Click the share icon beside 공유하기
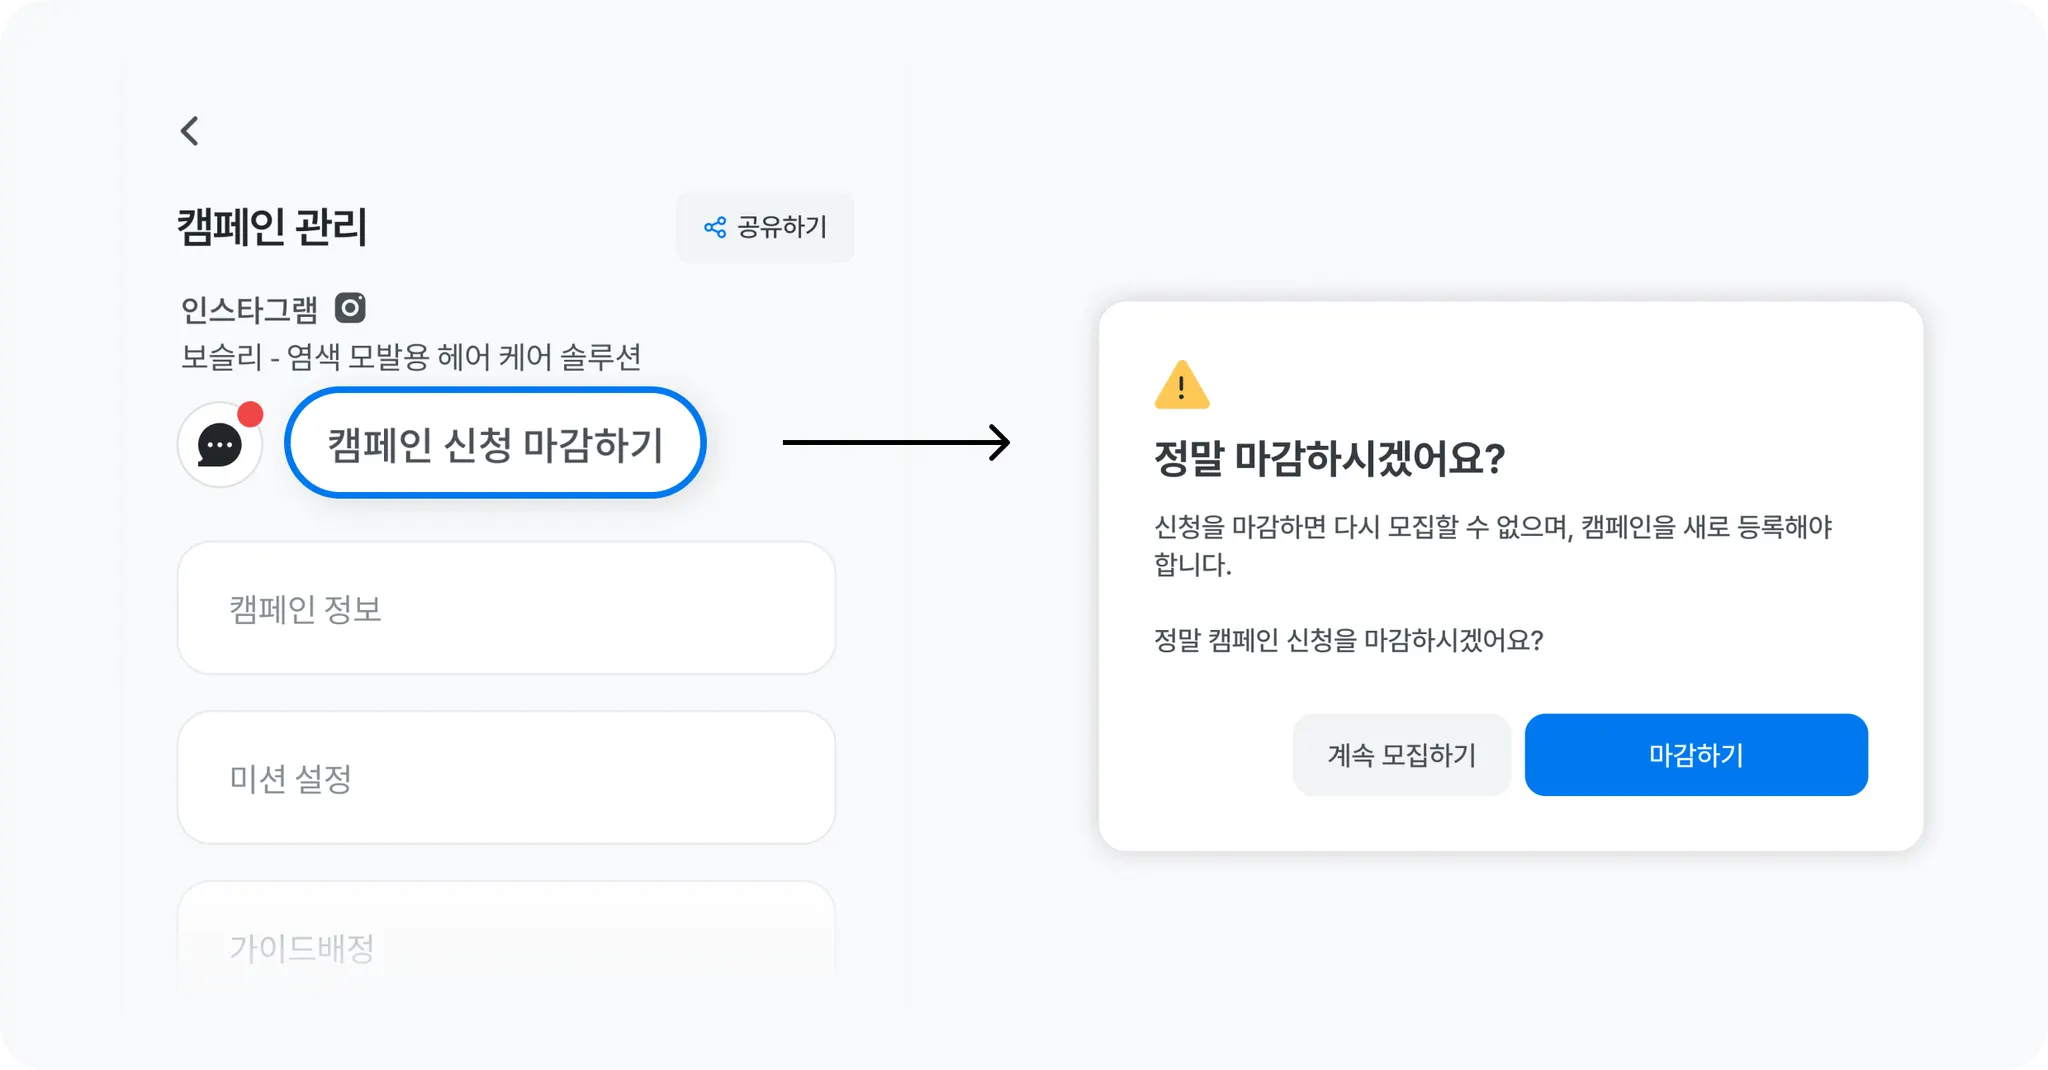 [x=715, y=228]
